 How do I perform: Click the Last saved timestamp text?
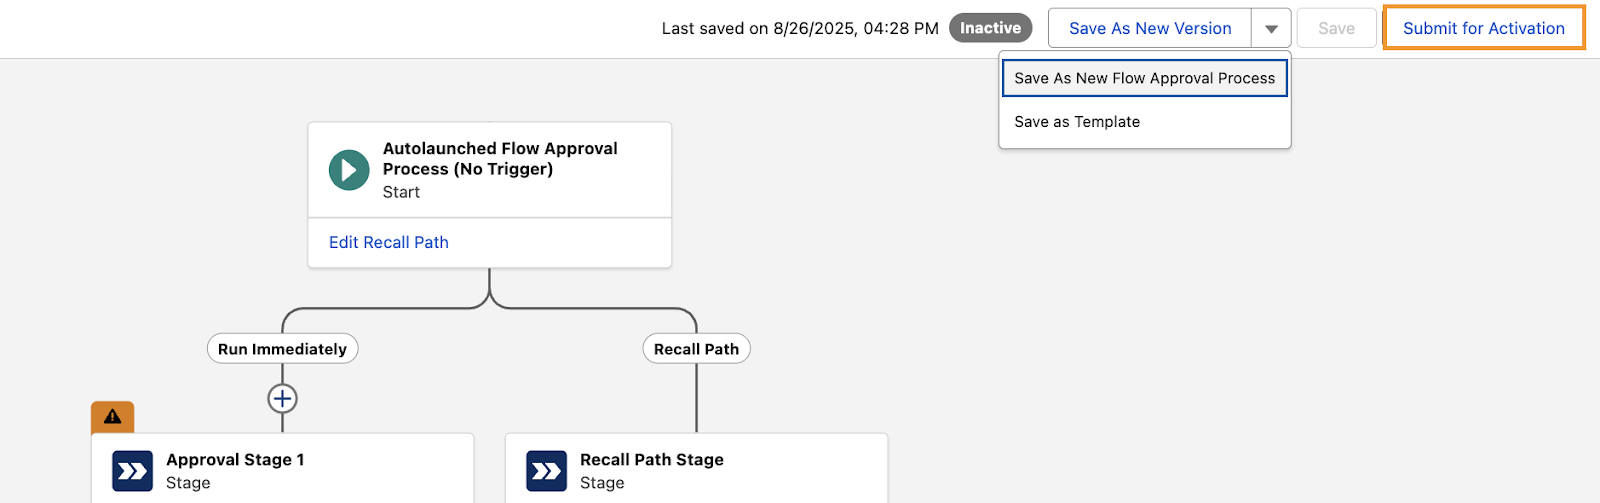(x=799, y=29)
